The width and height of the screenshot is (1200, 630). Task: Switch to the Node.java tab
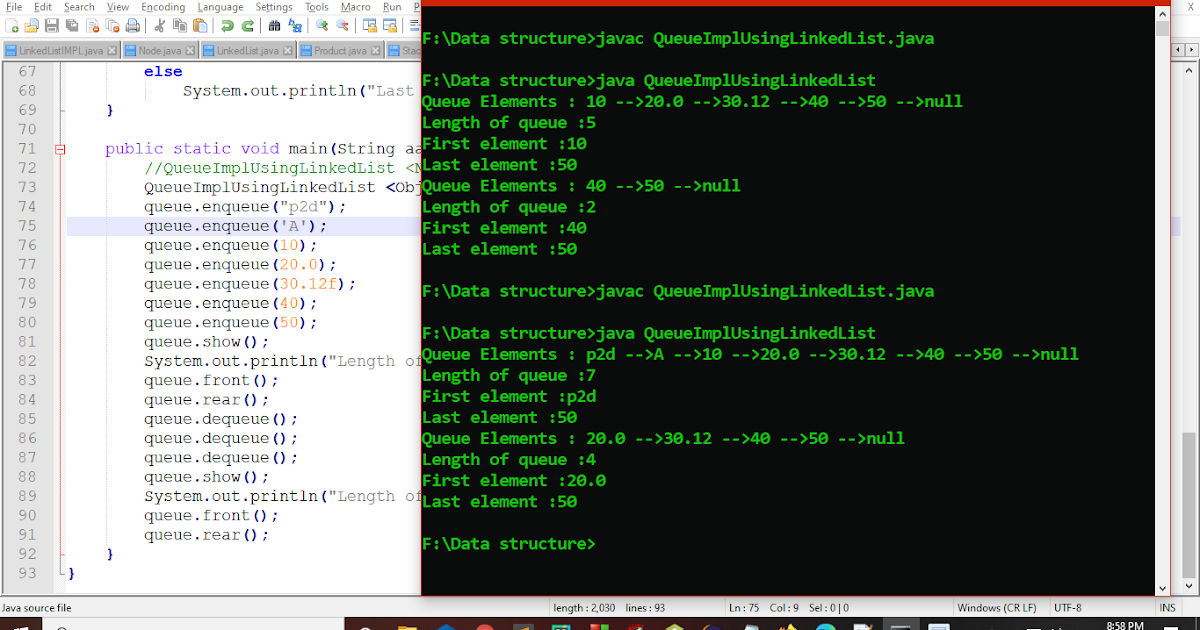pyautogui.click(x=157, y=49)
